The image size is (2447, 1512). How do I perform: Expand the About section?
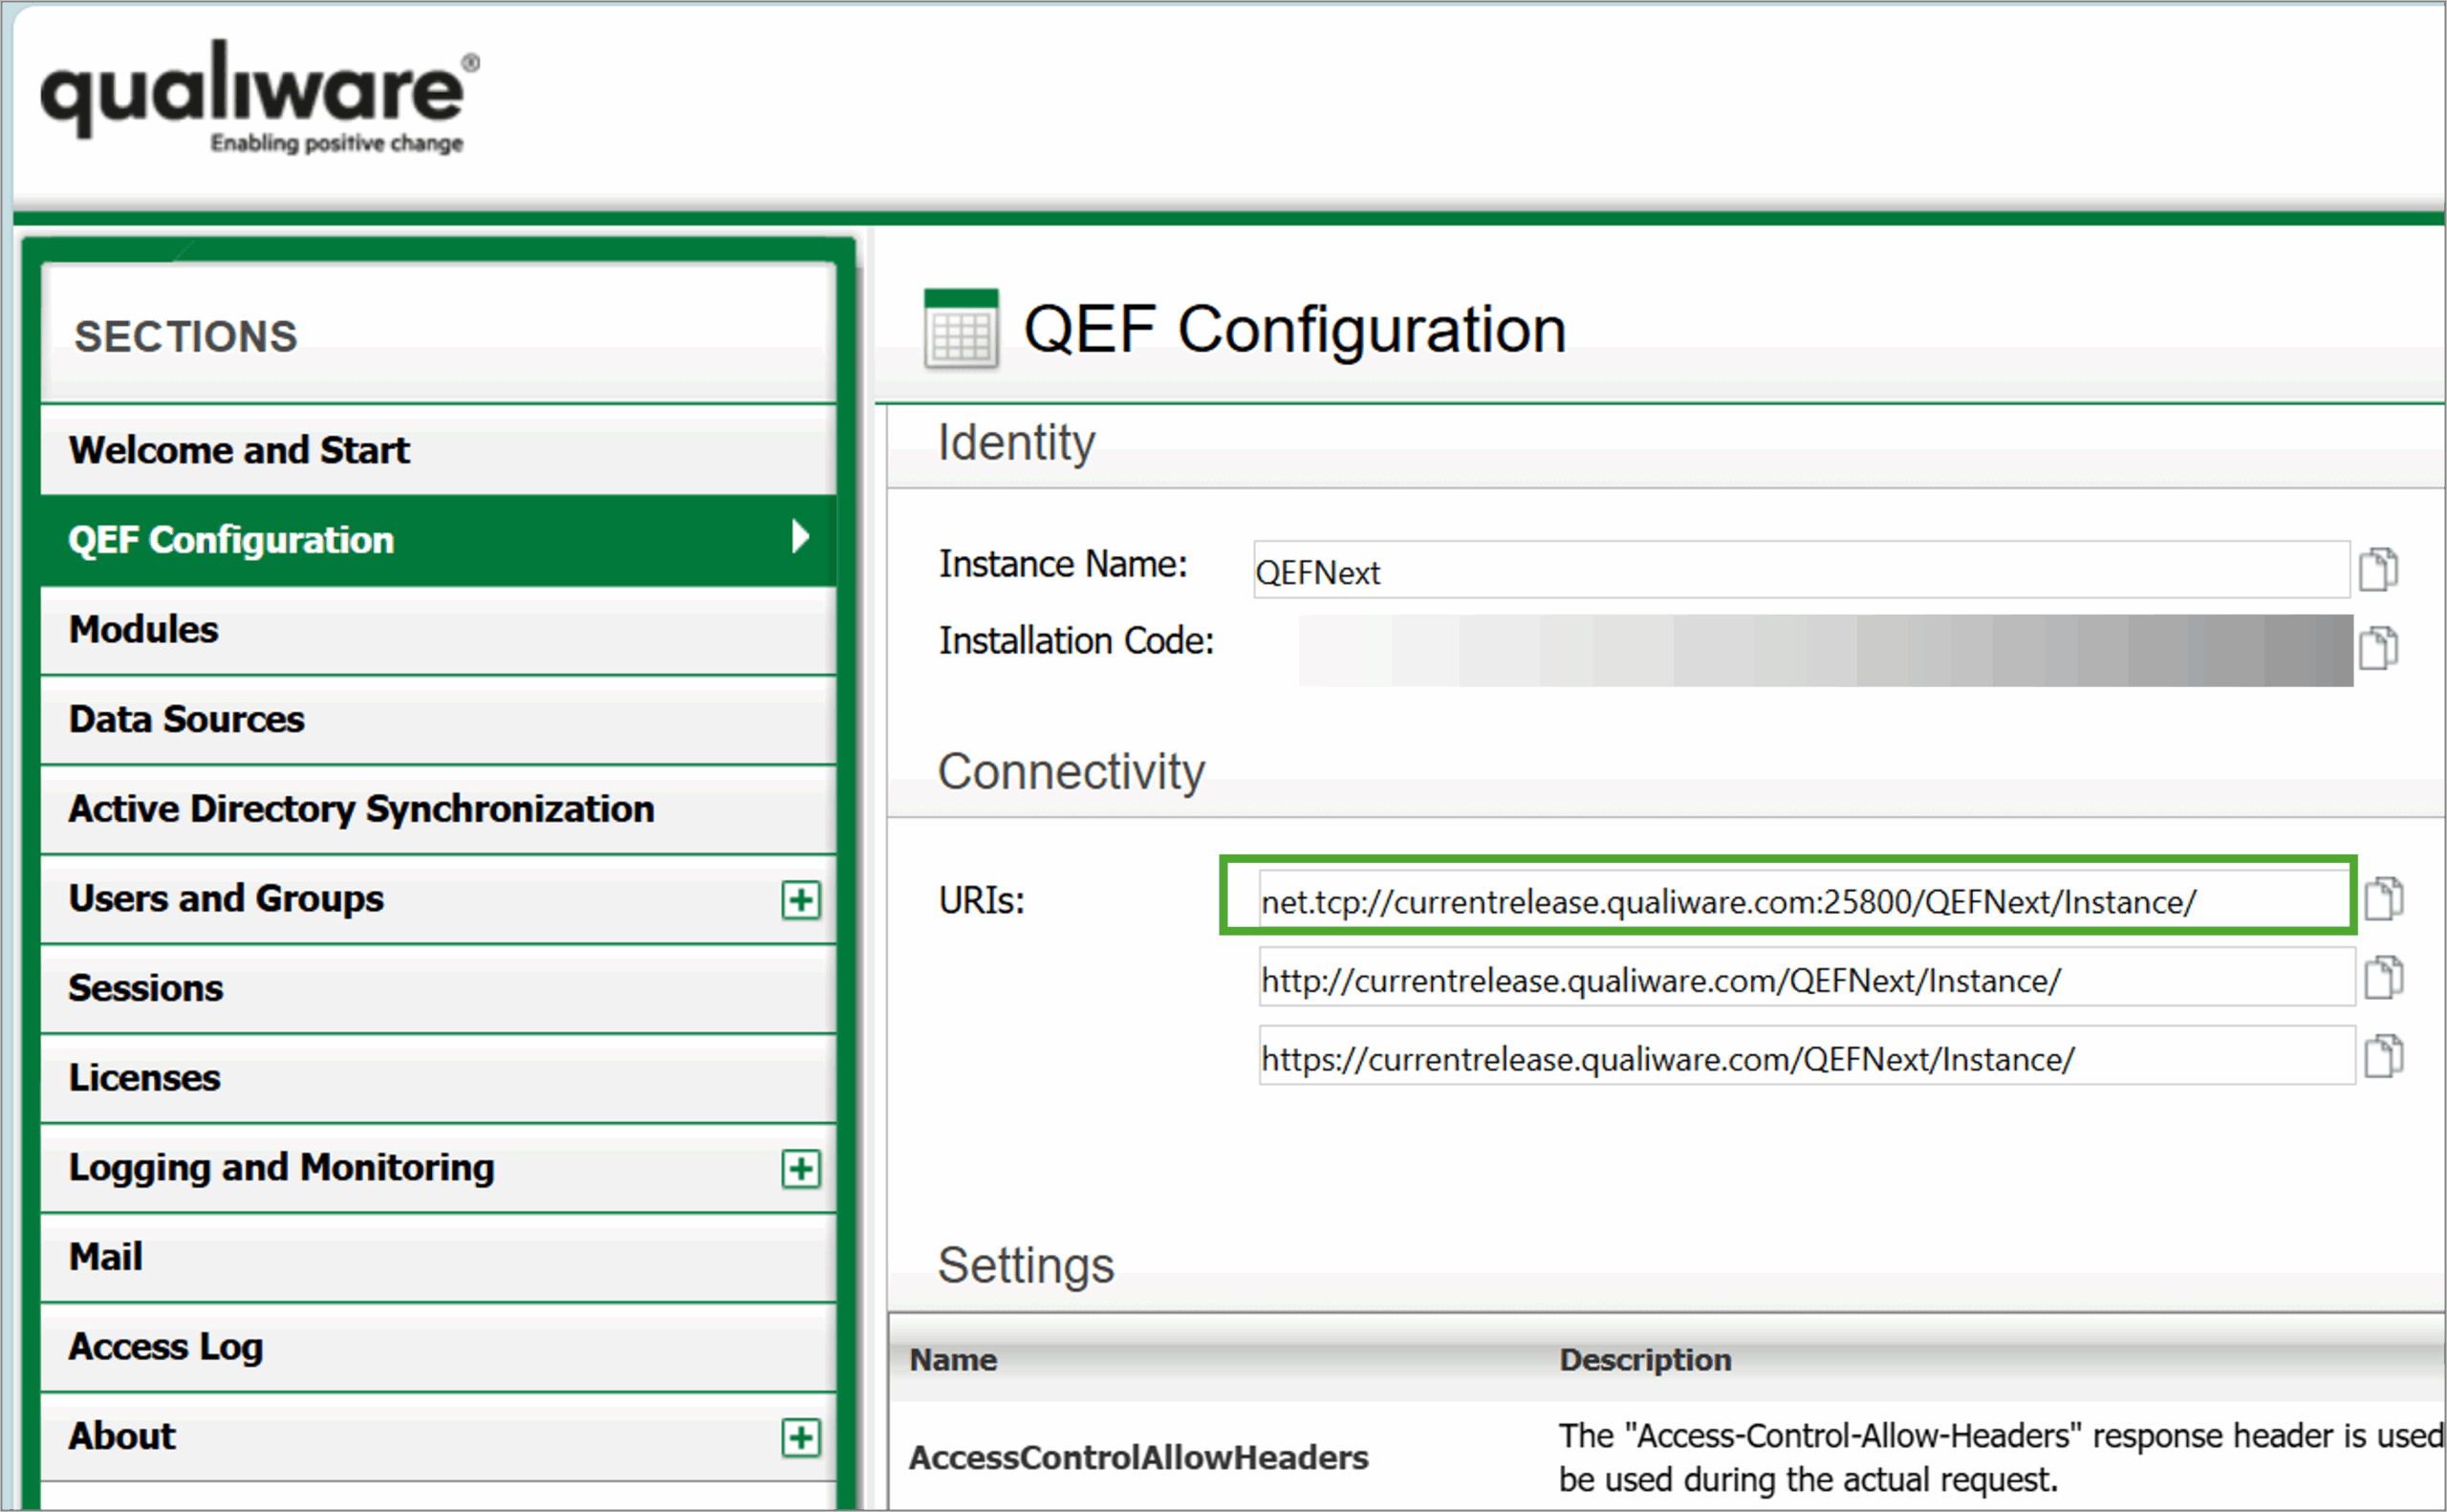click(801, 1438)
